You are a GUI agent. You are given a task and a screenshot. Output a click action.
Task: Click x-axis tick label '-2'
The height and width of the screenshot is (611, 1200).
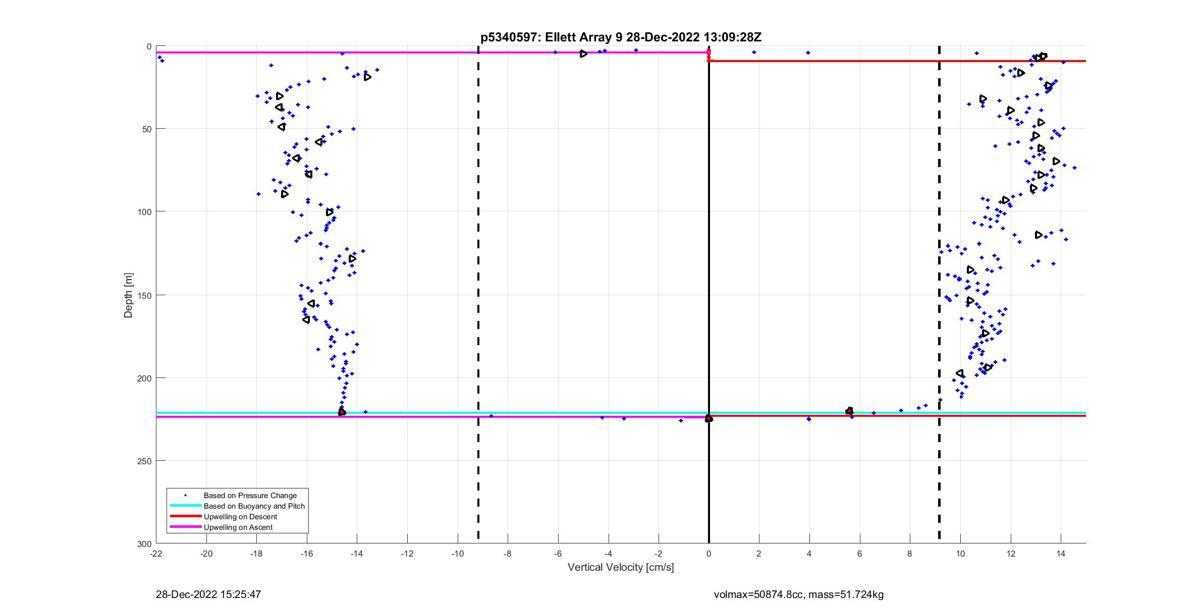tap(658, 553)
